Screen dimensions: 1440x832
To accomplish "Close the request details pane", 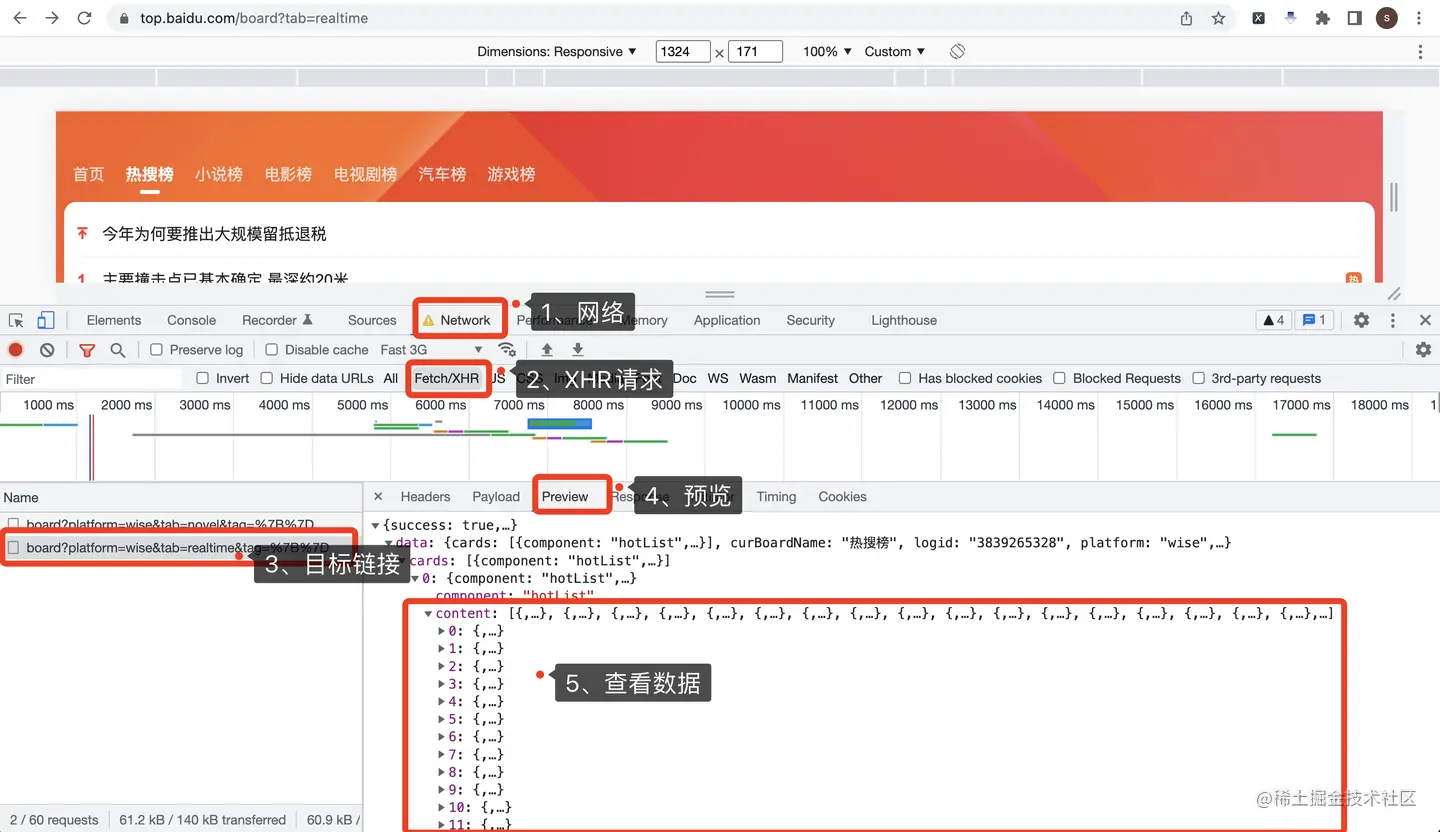I will click(x=378, y=496).
